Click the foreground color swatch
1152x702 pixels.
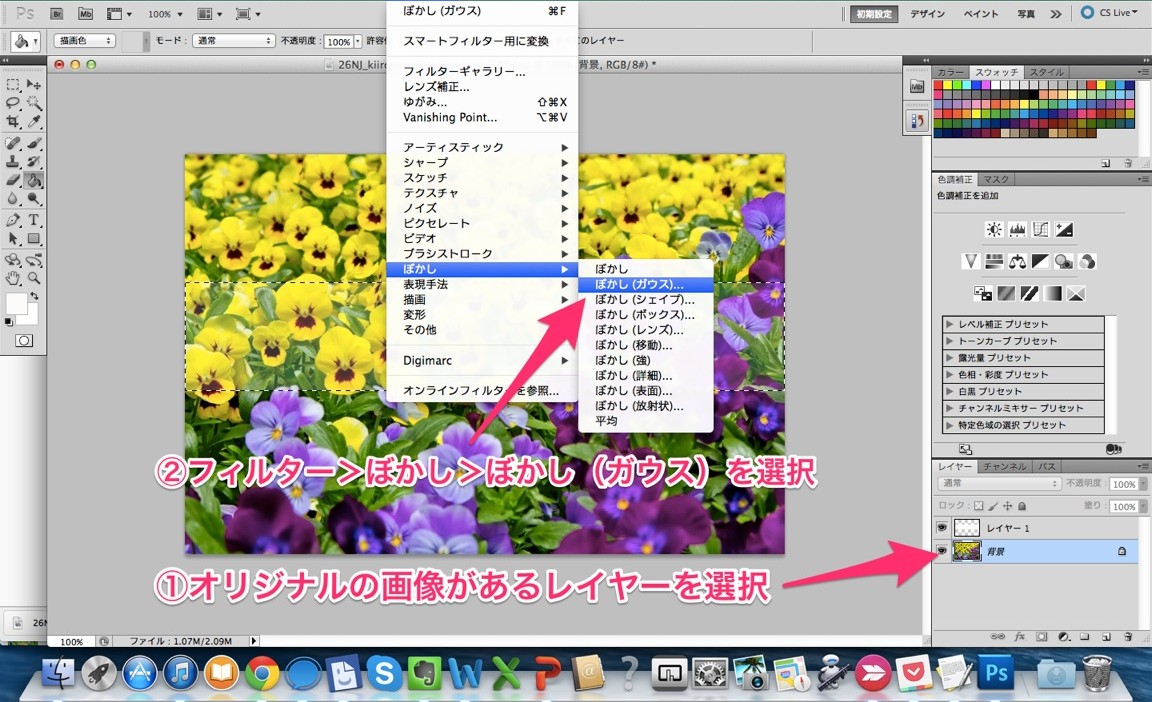(x=17, y=303)
